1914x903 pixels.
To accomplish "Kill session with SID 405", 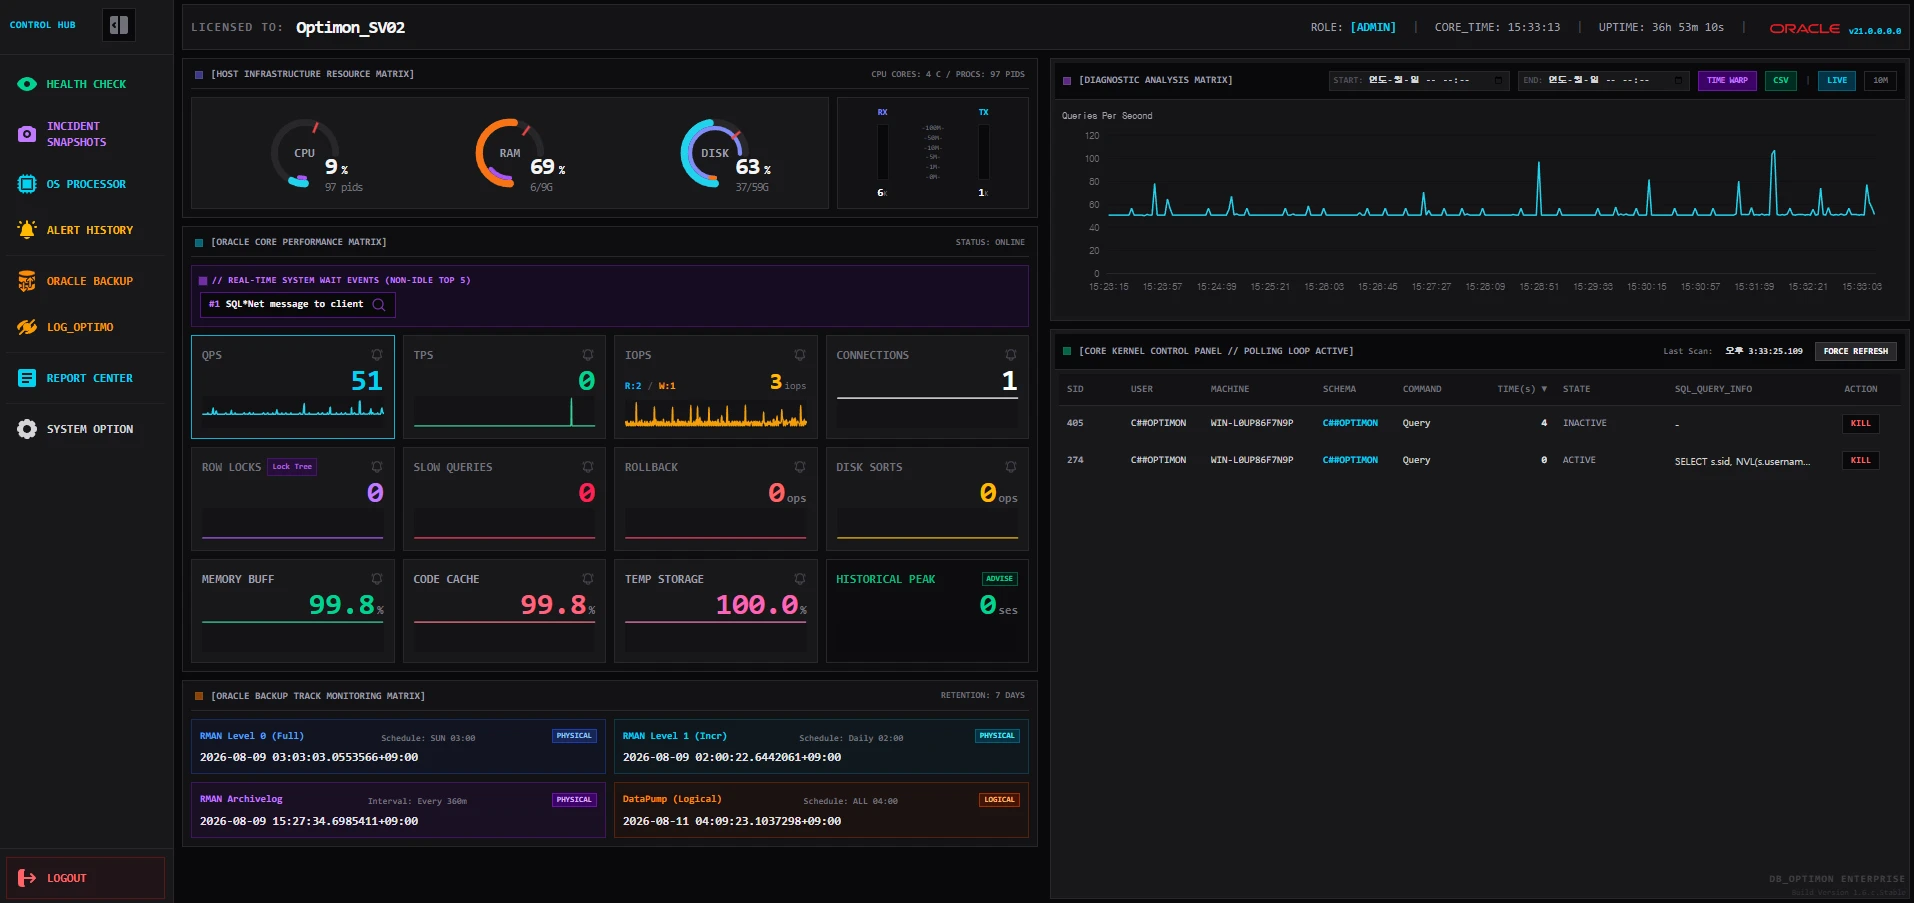I will pyautogui.click(x=1861, y=423).
